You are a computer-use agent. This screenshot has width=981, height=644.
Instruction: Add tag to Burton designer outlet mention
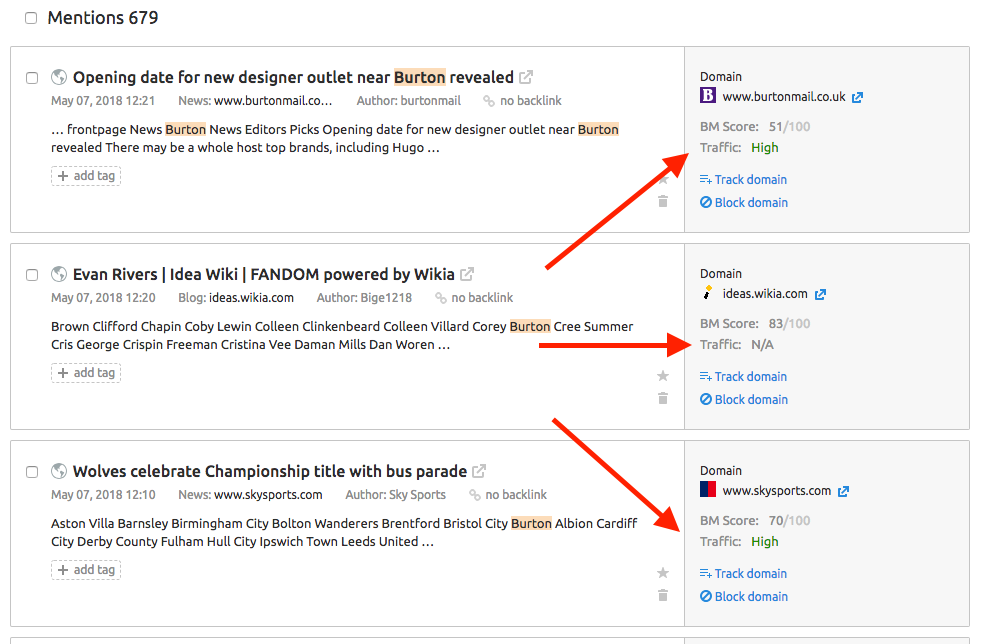(x=86, y=176)
